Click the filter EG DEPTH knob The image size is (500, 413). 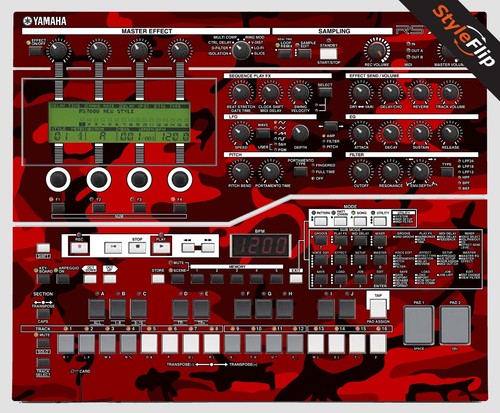(420, 171)
